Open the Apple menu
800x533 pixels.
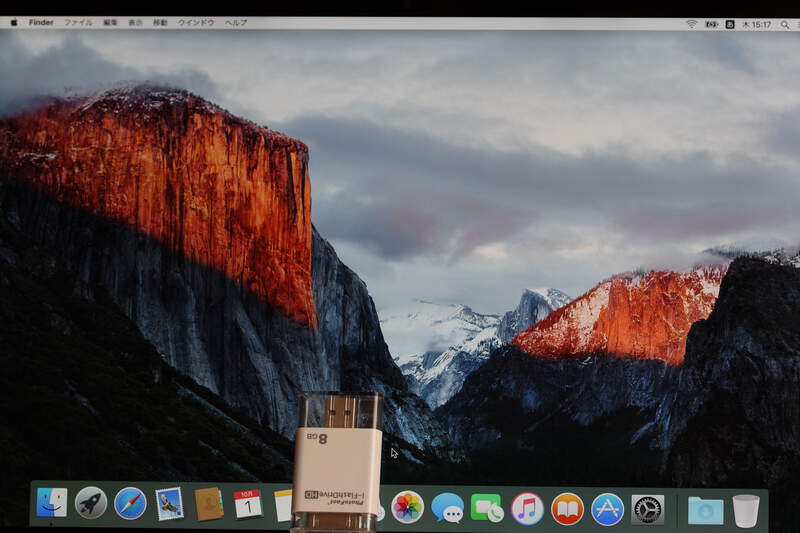[14, 22]
